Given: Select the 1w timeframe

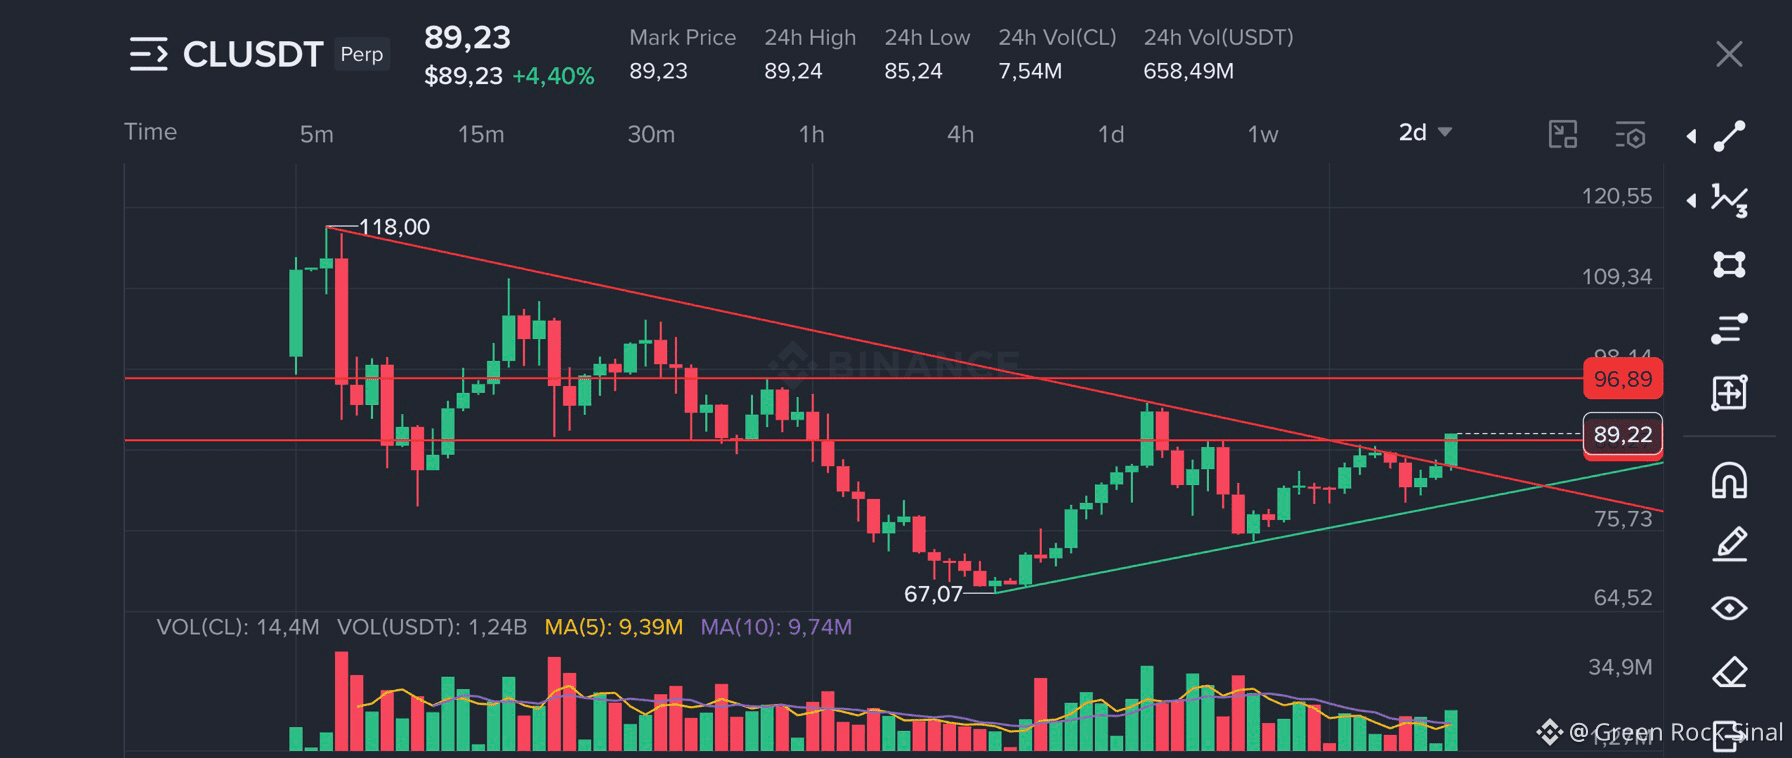Looking at the screenshot, I should click(x=1263, y=134).
